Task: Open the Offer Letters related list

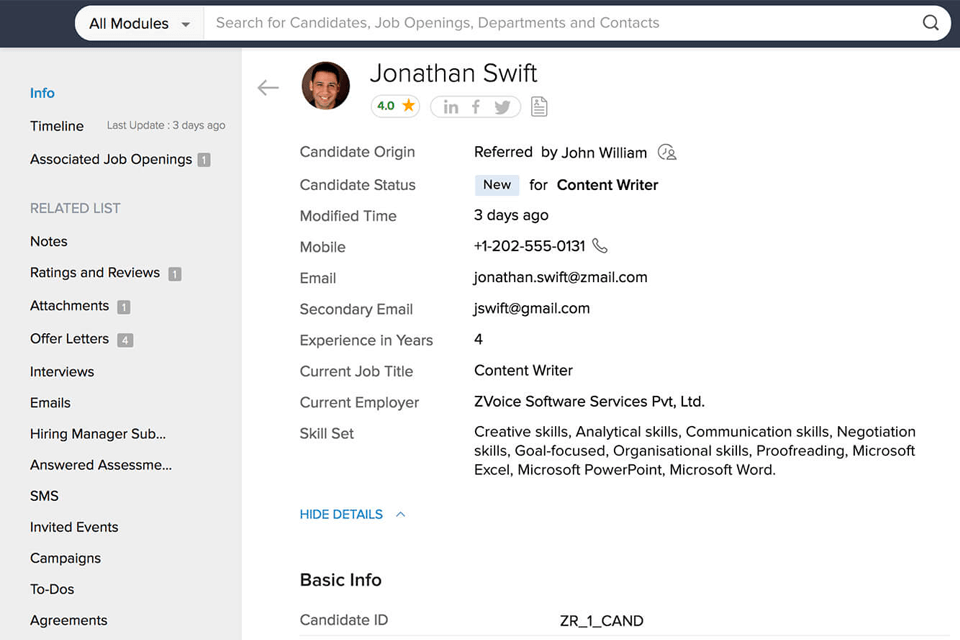Action: coord(70,339)
